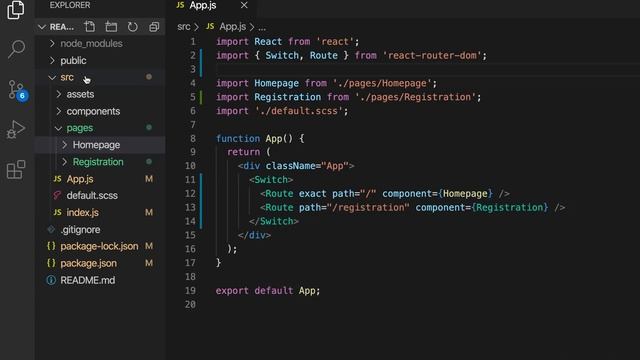The width and height of the screenshot is (640, 360).
Task: Click component={Homepage} on line 12
Action: (438, 194)
